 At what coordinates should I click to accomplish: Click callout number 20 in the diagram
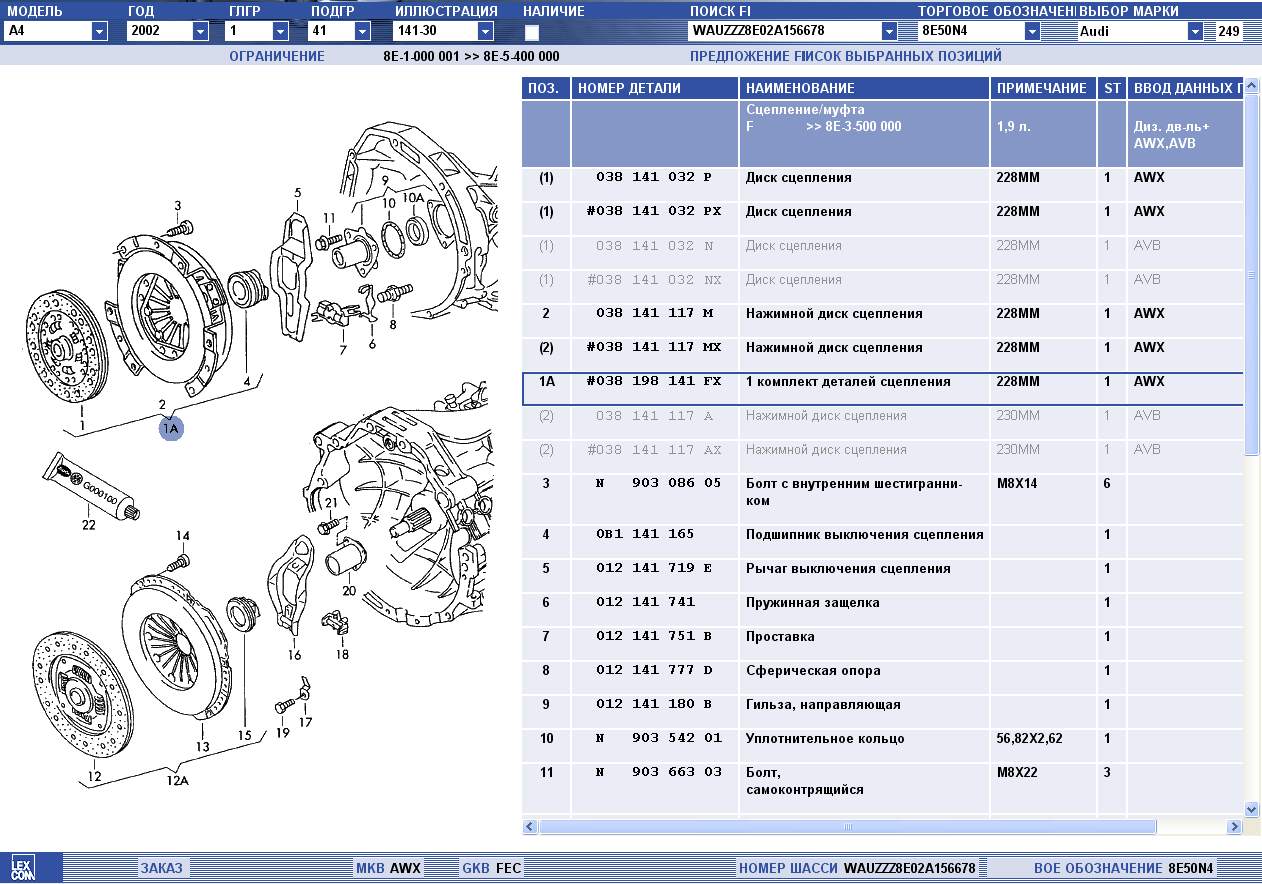(349, 590)
